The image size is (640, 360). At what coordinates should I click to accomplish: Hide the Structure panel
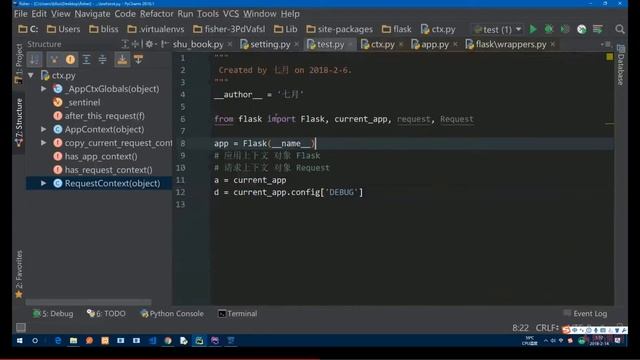click(164, 44)
